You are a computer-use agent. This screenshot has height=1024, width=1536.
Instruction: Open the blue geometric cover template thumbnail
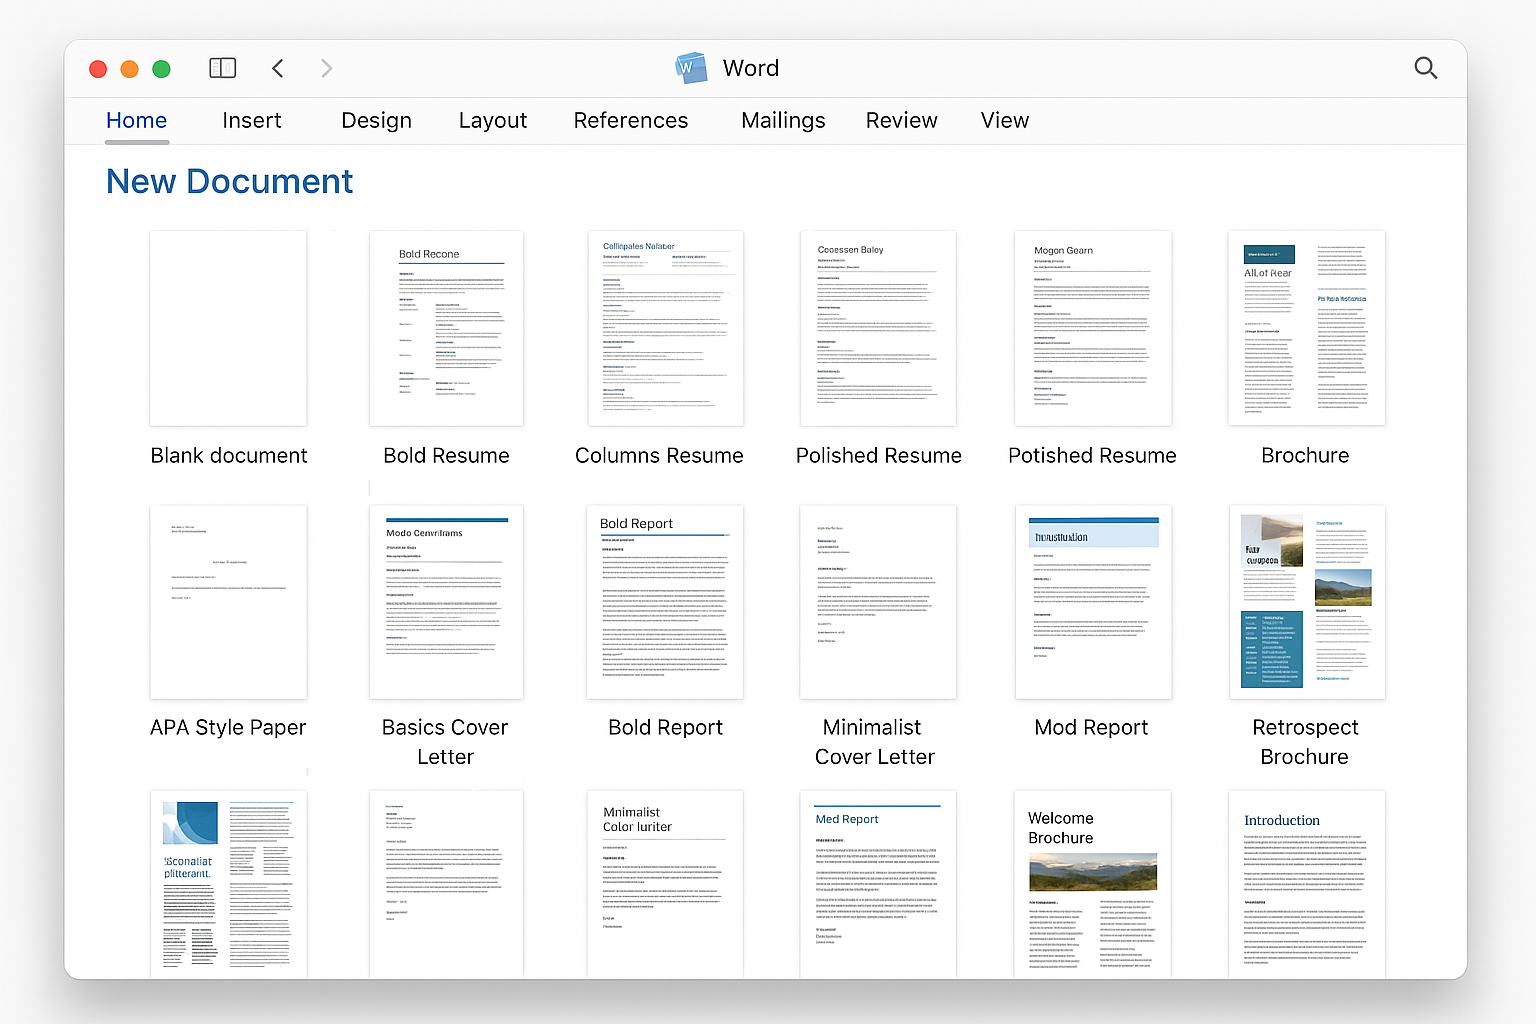[x=228, y=884]
